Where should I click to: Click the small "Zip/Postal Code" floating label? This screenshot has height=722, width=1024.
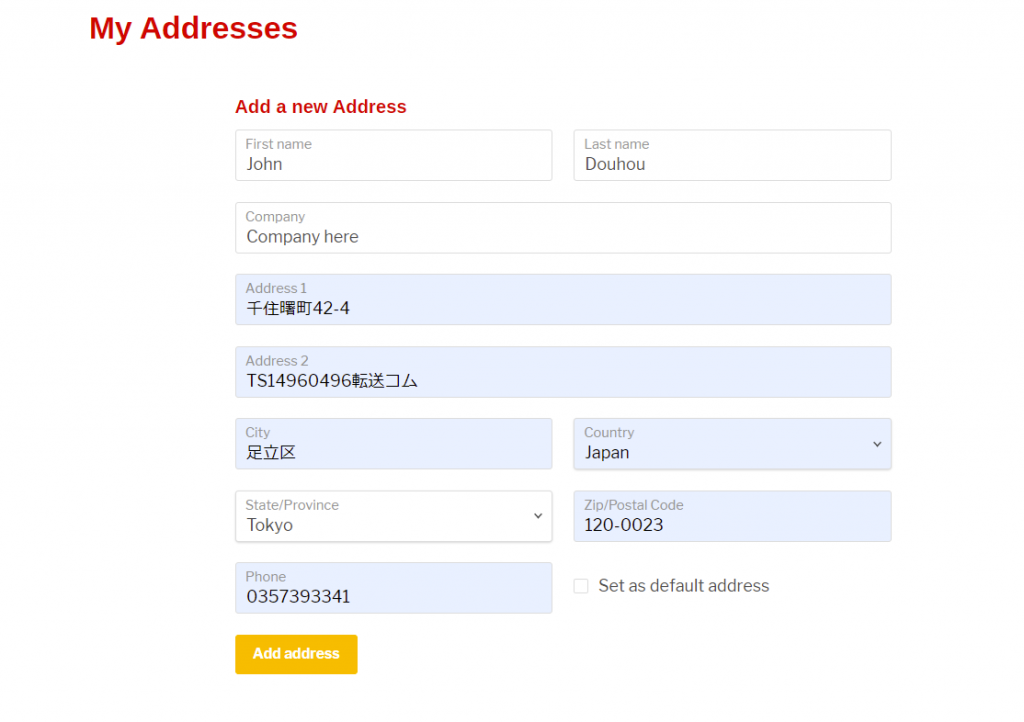coord(633,505)
